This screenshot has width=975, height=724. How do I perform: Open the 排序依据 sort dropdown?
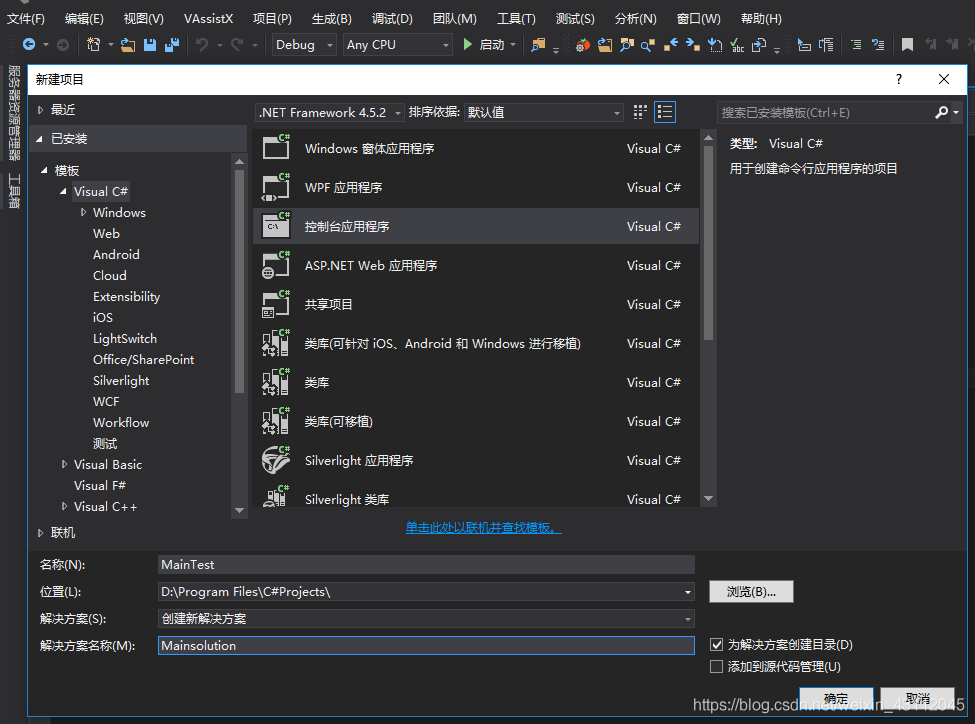(544, 113)
